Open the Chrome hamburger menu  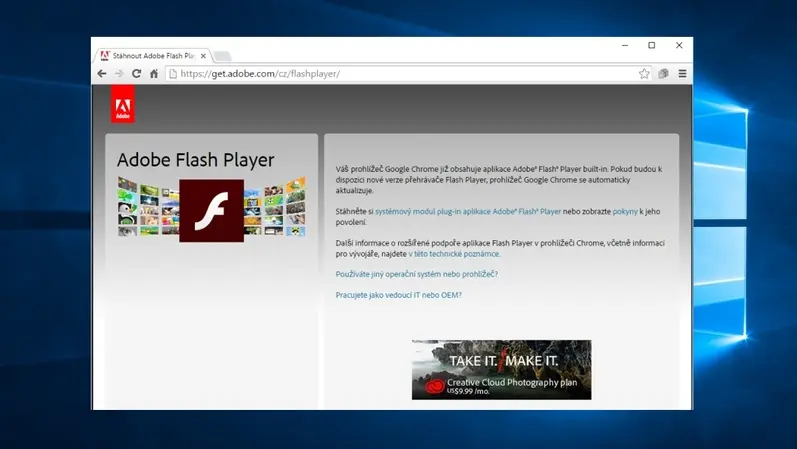[x=682, y=74]
